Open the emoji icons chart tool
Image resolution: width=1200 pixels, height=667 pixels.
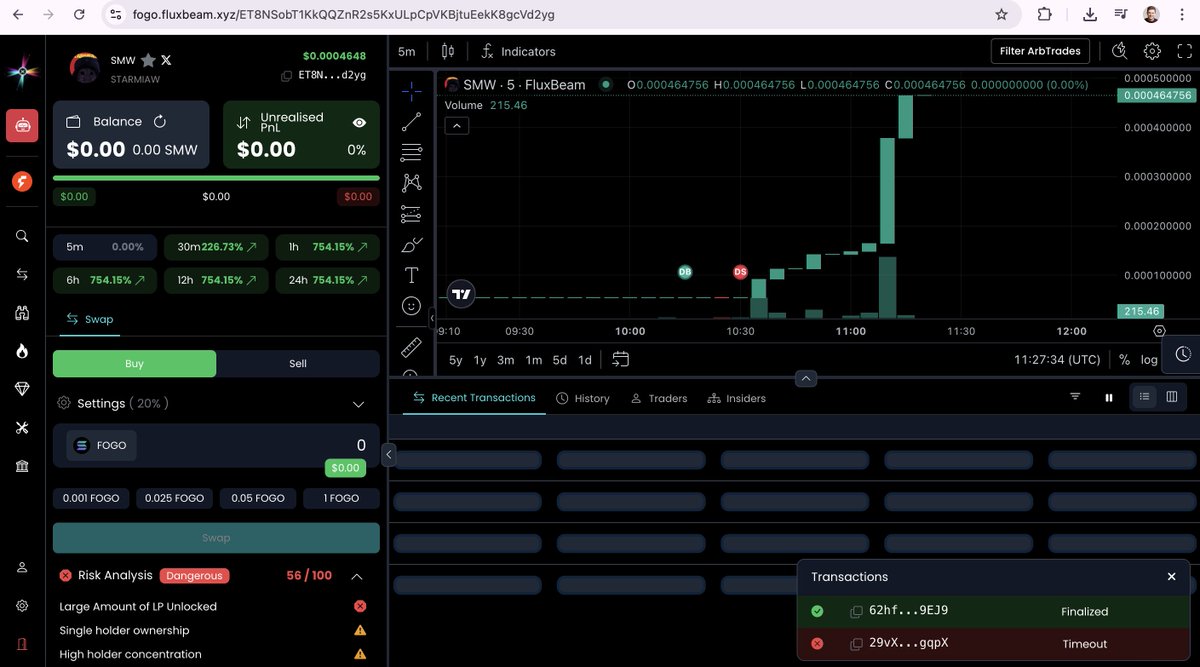coord(411,305)
